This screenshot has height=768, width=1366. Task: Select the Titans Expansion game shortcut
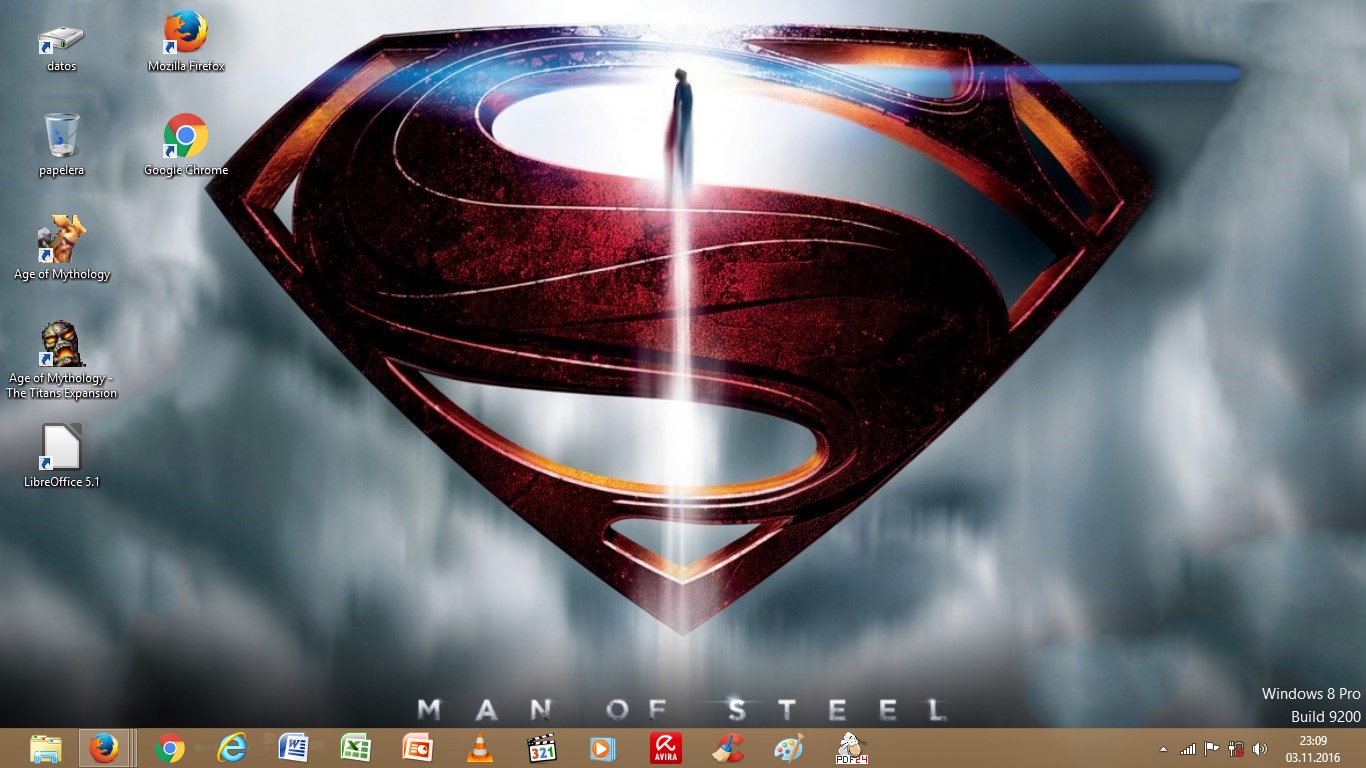(62, 345)
